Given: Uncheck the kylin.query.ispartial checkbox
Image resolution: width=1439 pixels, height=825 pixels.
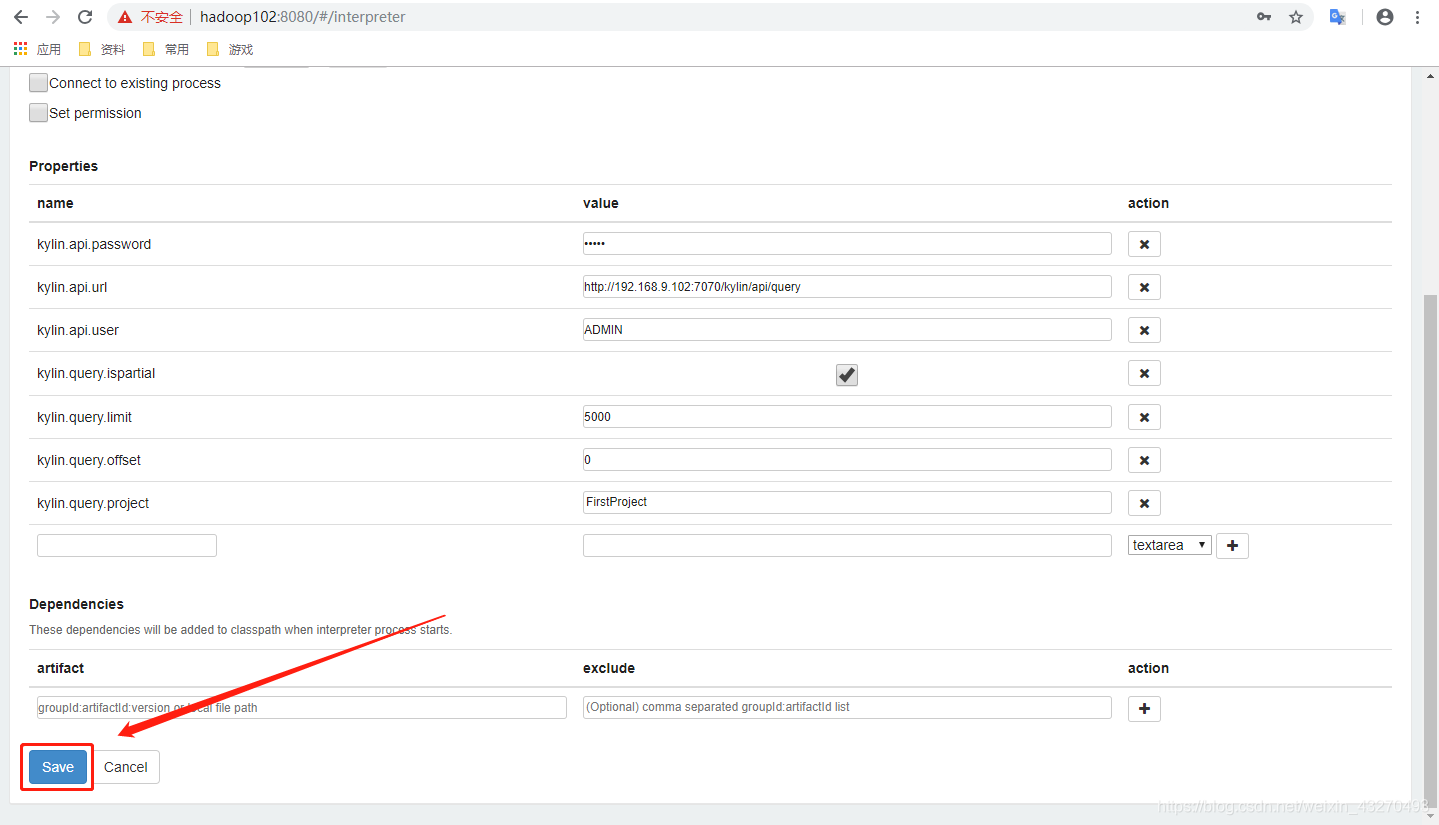Looking at the screenshot, I should (x=847, y=374).
